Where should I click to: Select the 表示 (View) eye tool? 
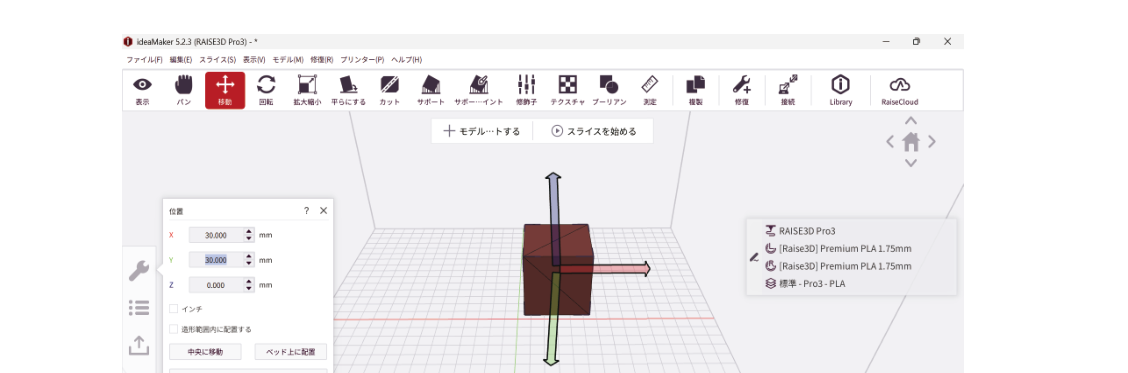pyautogui.click(x=142, y=91)
